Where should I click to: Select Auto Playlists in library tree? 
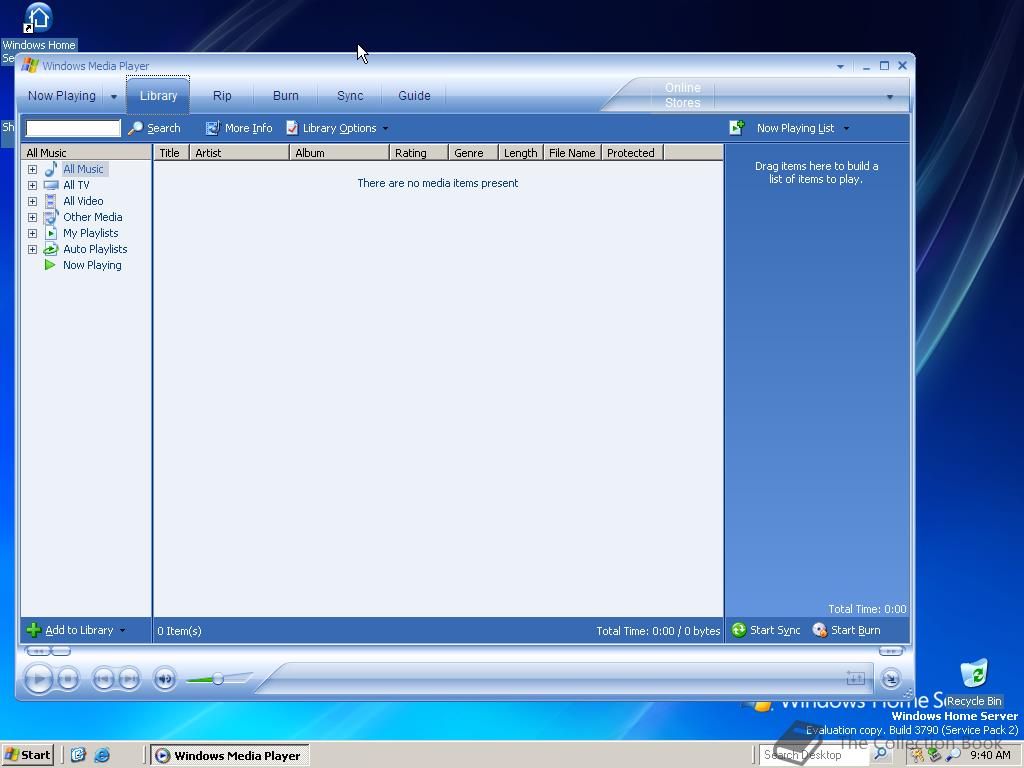(x=95, y=249)
